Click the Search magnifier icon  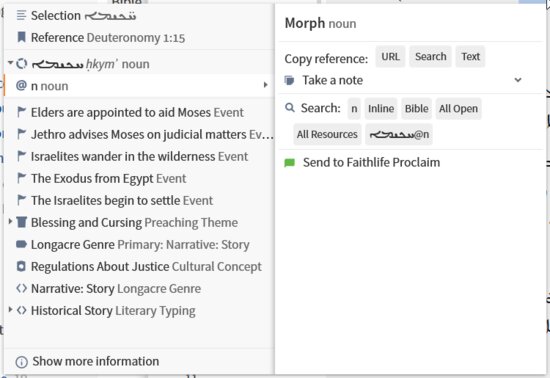pos(290,108)
